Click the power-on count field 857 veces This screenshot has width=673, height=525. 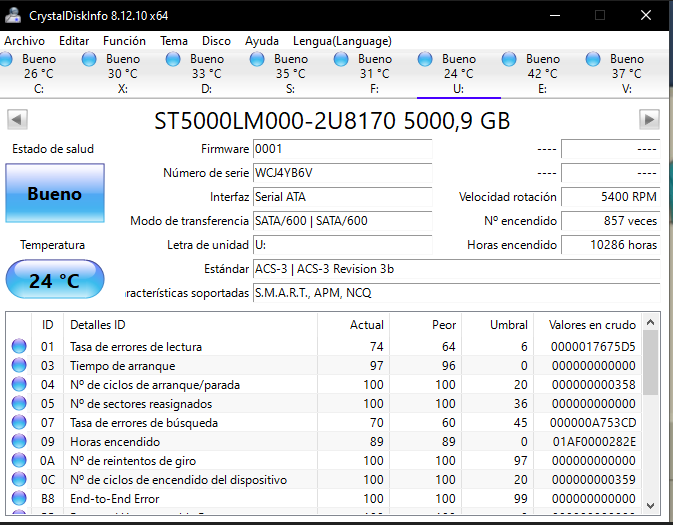611,221
